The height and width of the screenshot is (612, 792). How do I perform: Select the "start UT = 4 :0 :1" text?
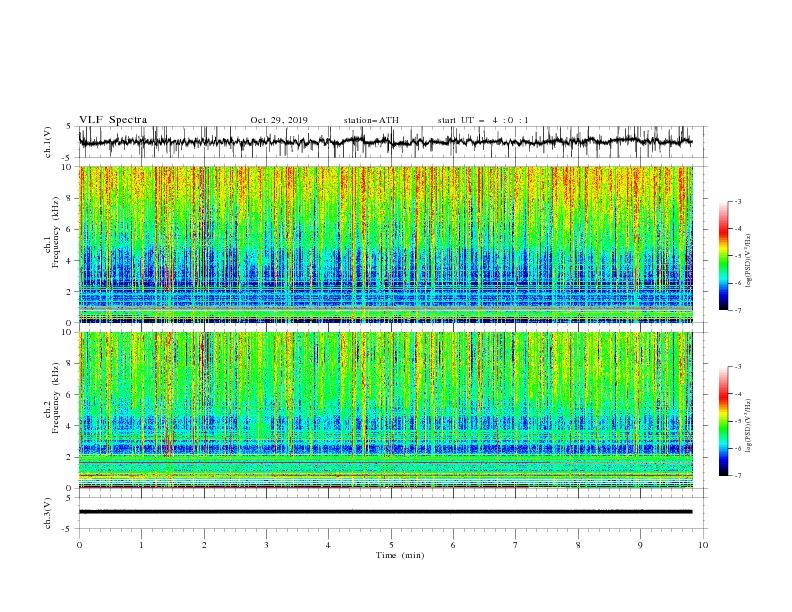(x=483, y=120)
